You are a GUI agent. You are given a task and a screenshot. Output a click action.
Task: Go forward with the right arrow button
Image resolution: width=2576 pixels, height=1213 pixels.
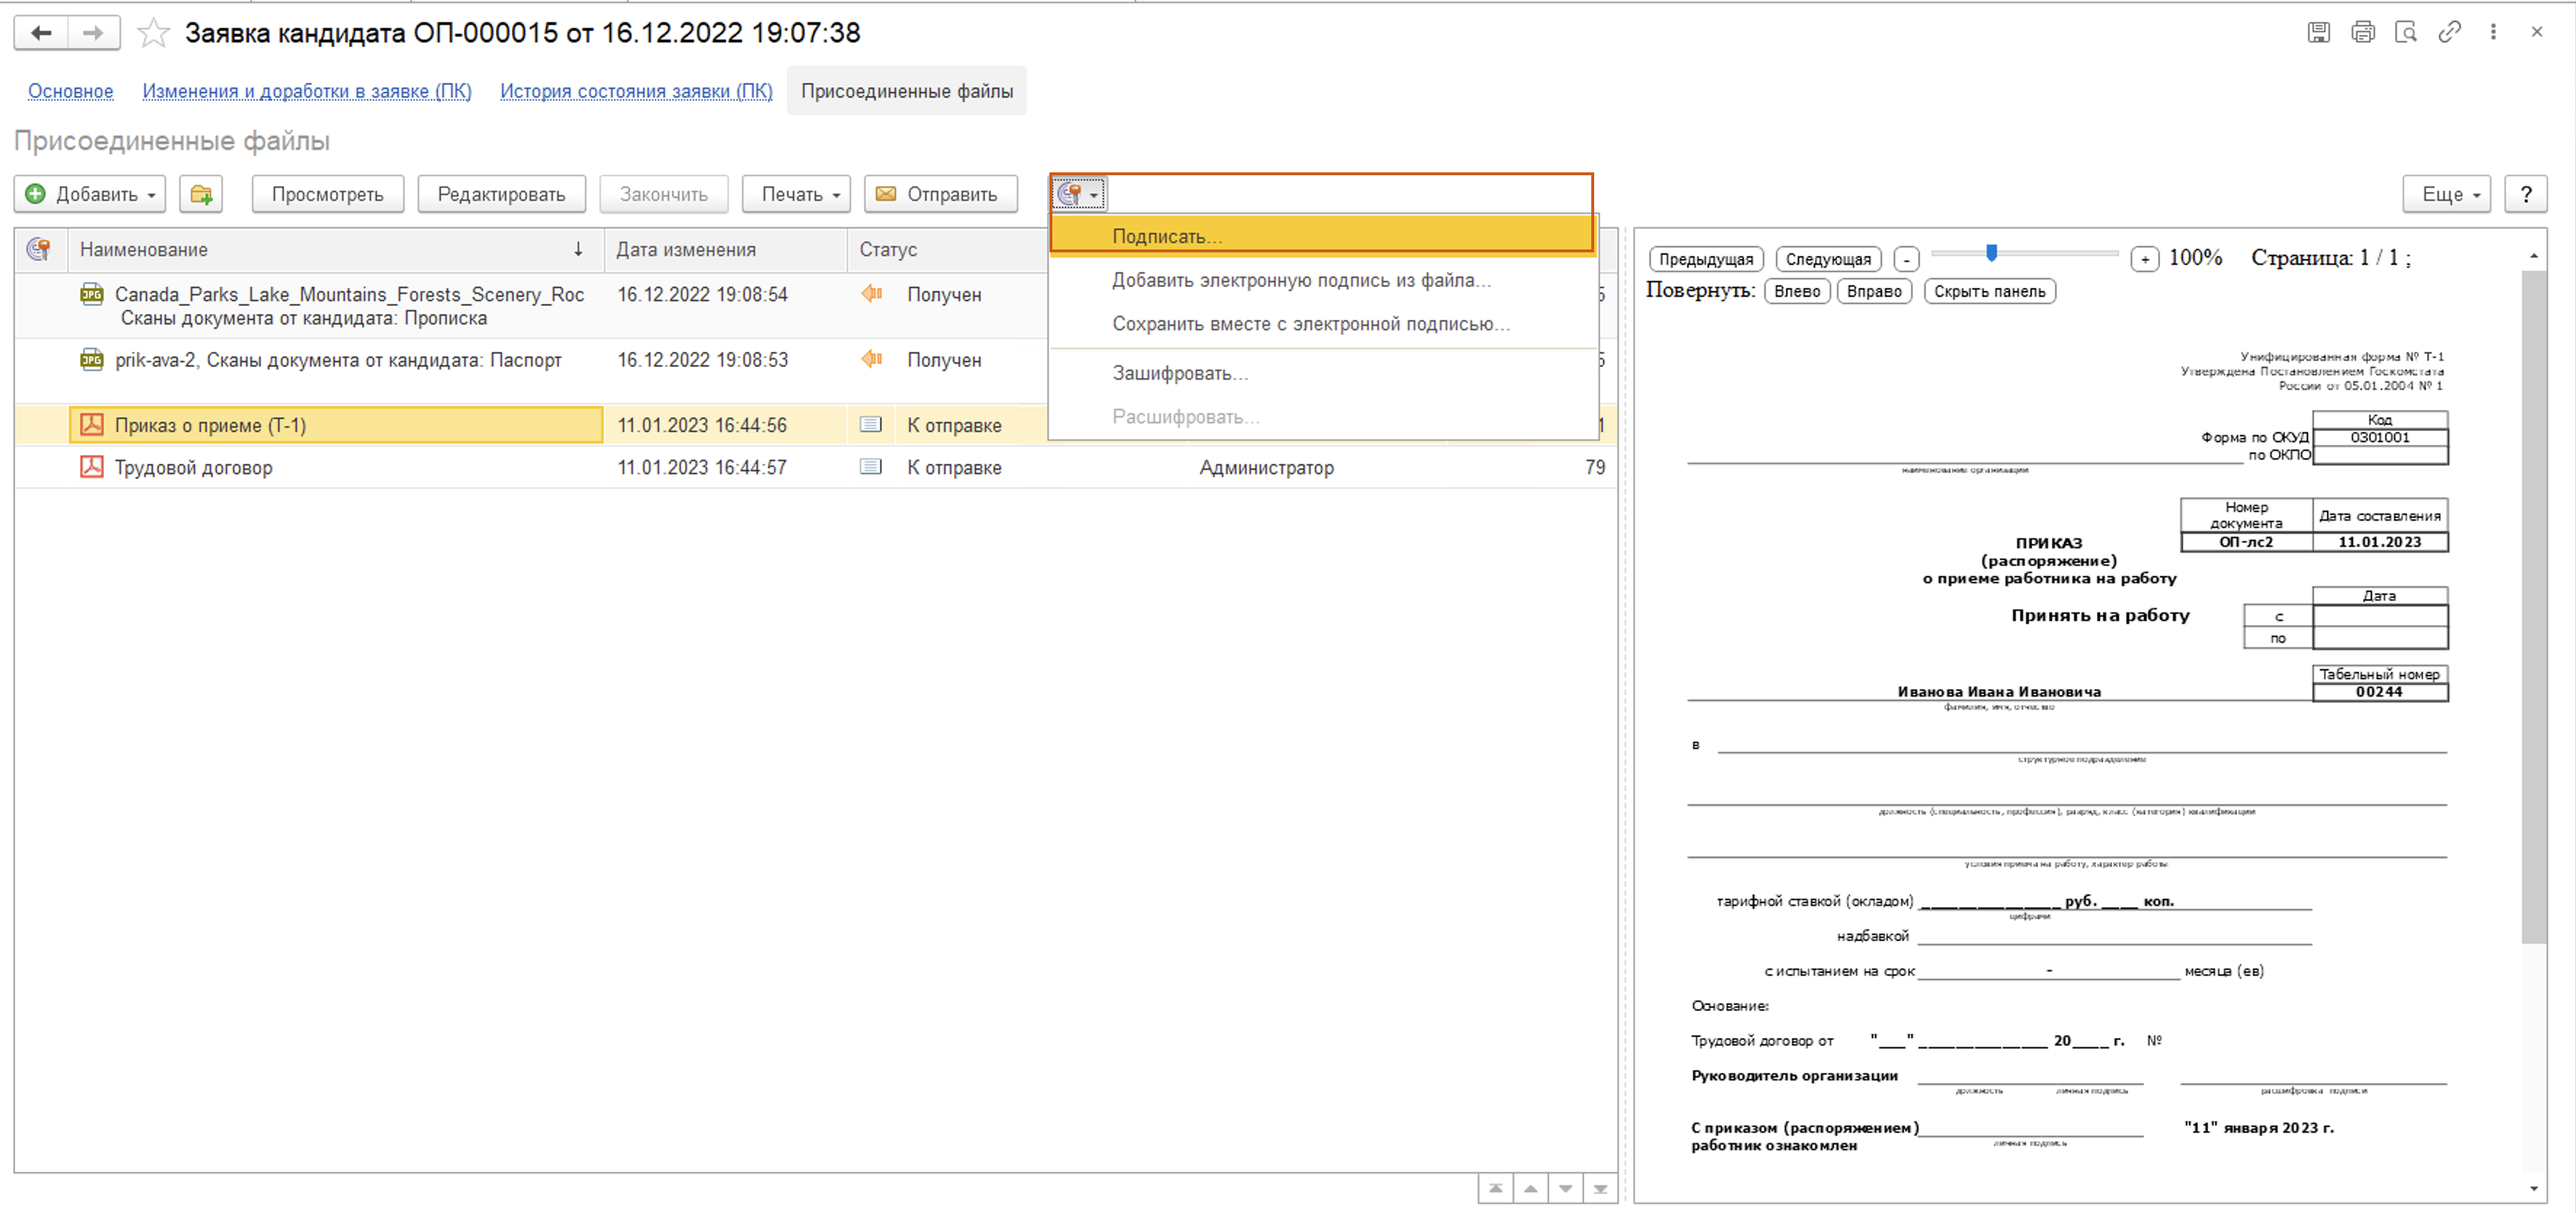93,33
